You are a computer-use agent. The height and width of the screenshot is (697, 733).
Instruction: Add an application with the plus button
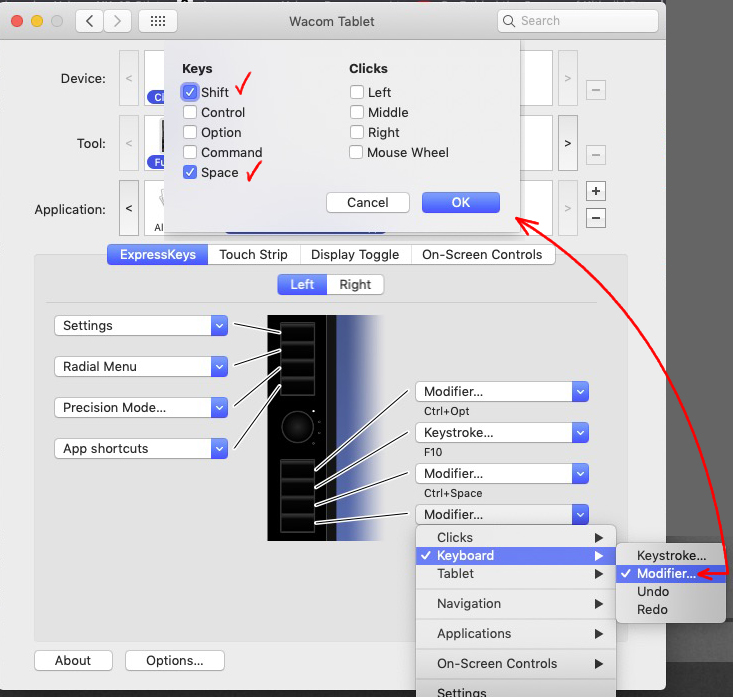point(596,191)
